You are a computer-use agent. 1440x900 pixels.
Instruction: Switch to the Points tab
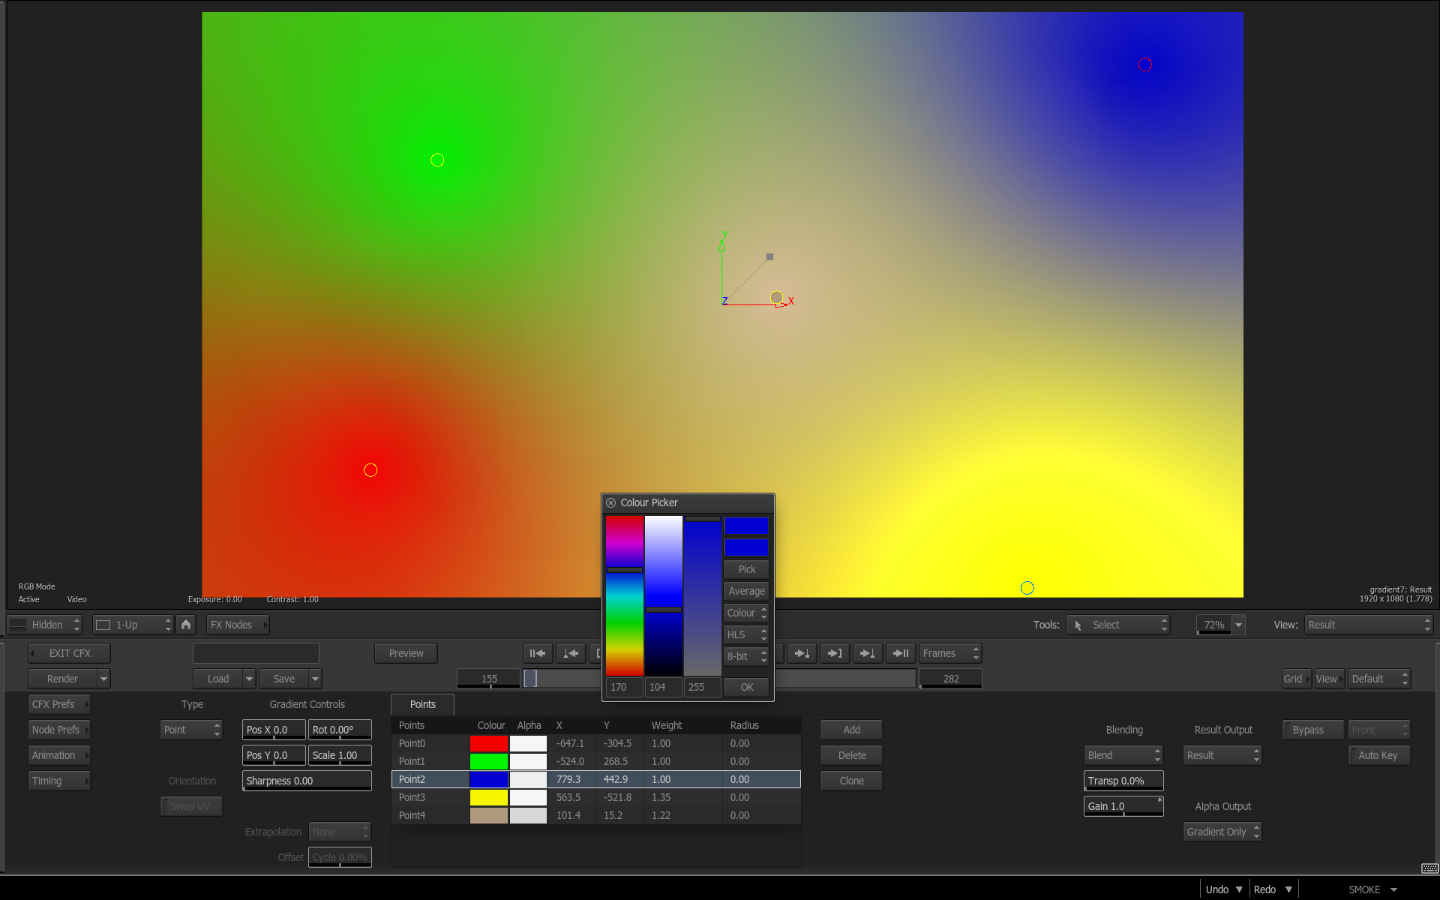click(422, 705)
